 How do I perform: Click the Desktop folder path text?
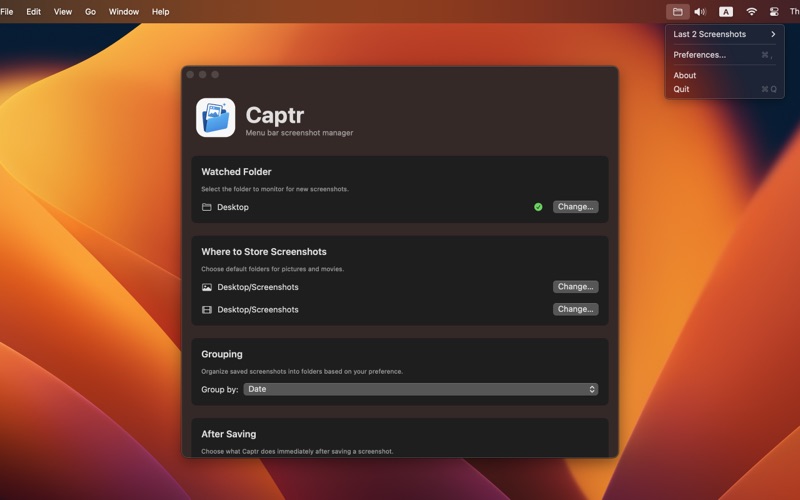click(x=233, y=207)
